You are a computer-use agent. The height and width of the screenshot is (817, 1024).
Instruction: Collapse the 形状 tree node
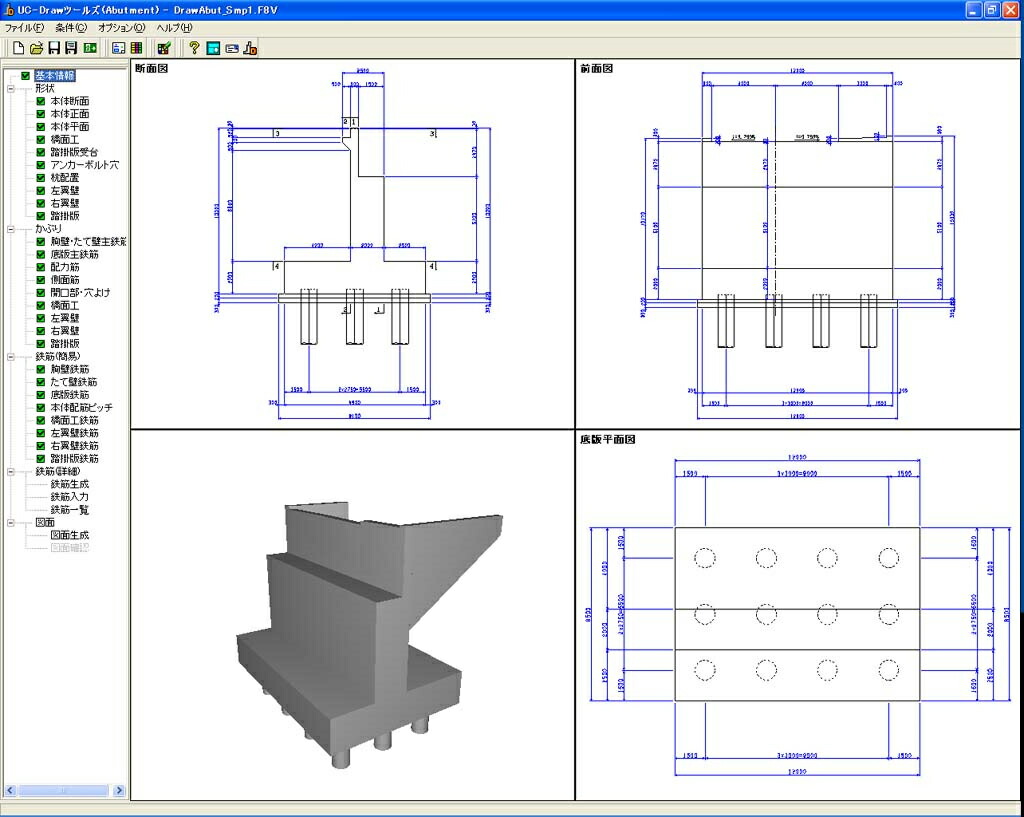(x=11, y=88)
